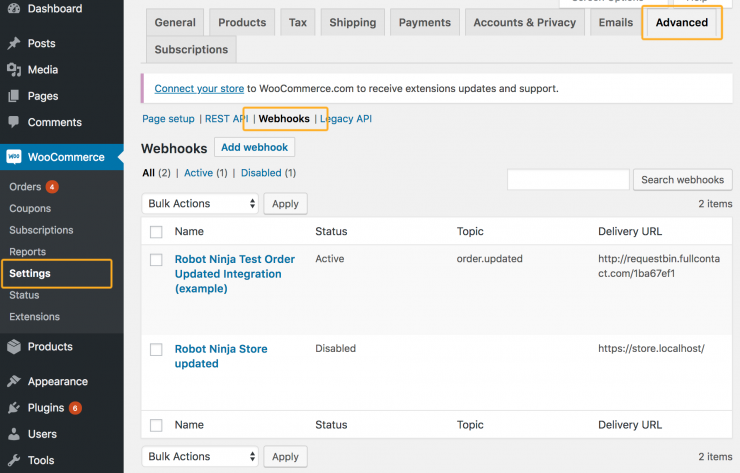Open the top Bulk Actions dropdown
740x473 pixels.
200,203
